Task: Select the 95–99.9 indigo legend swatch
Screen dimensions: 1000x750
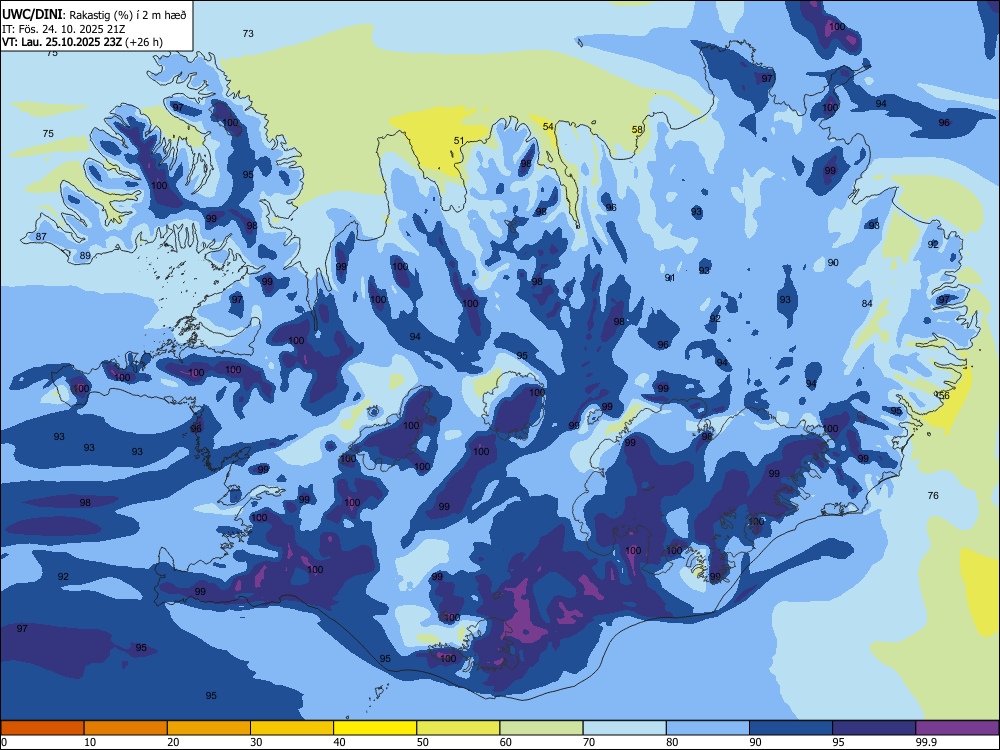Action: (874, 728)
